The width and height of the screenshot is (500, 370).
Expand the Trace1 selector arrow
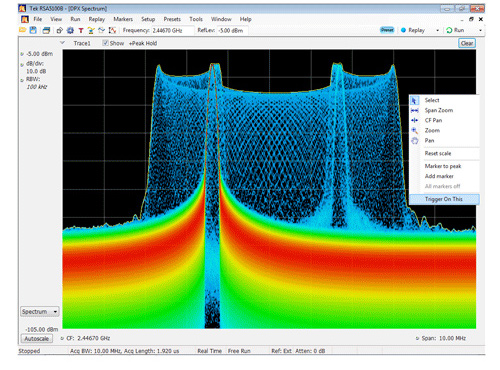point(62,43)
